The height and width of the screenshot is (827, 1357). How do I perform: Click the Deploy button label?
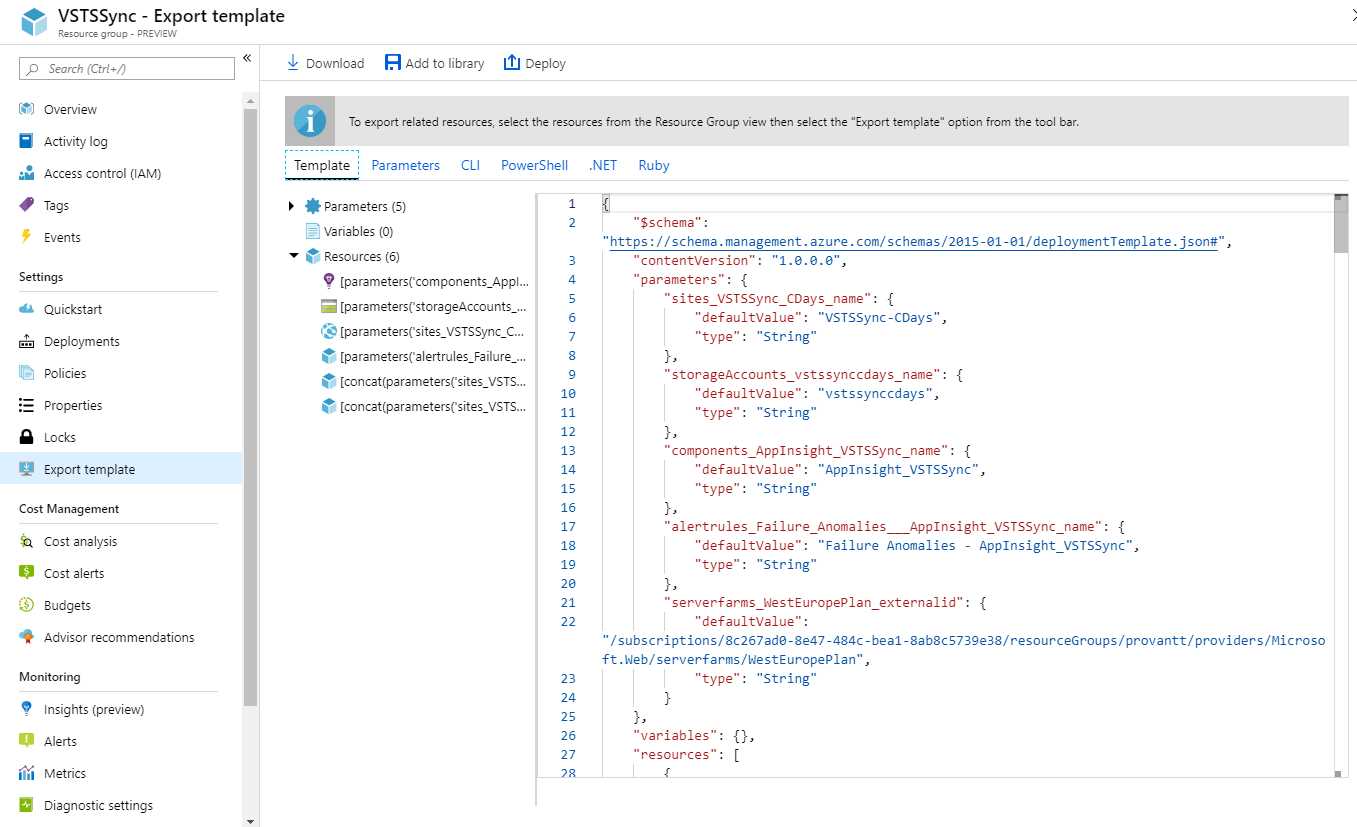pyautogui.click(x=546, y=63)
